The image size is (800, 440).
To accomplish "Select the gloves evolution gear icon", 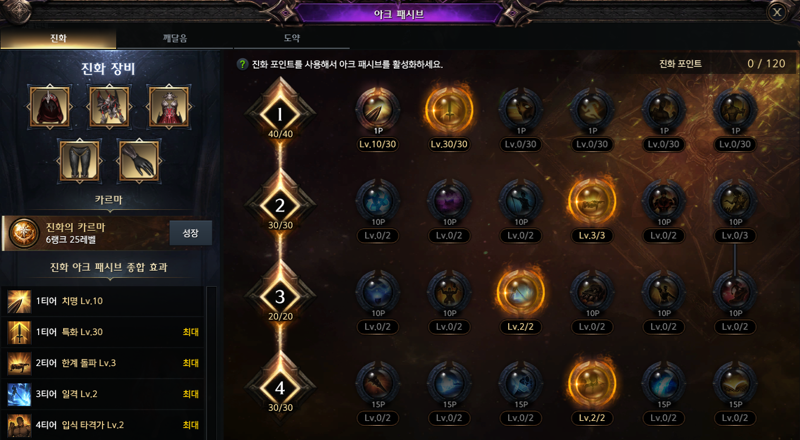I will (x=139, y=161).
